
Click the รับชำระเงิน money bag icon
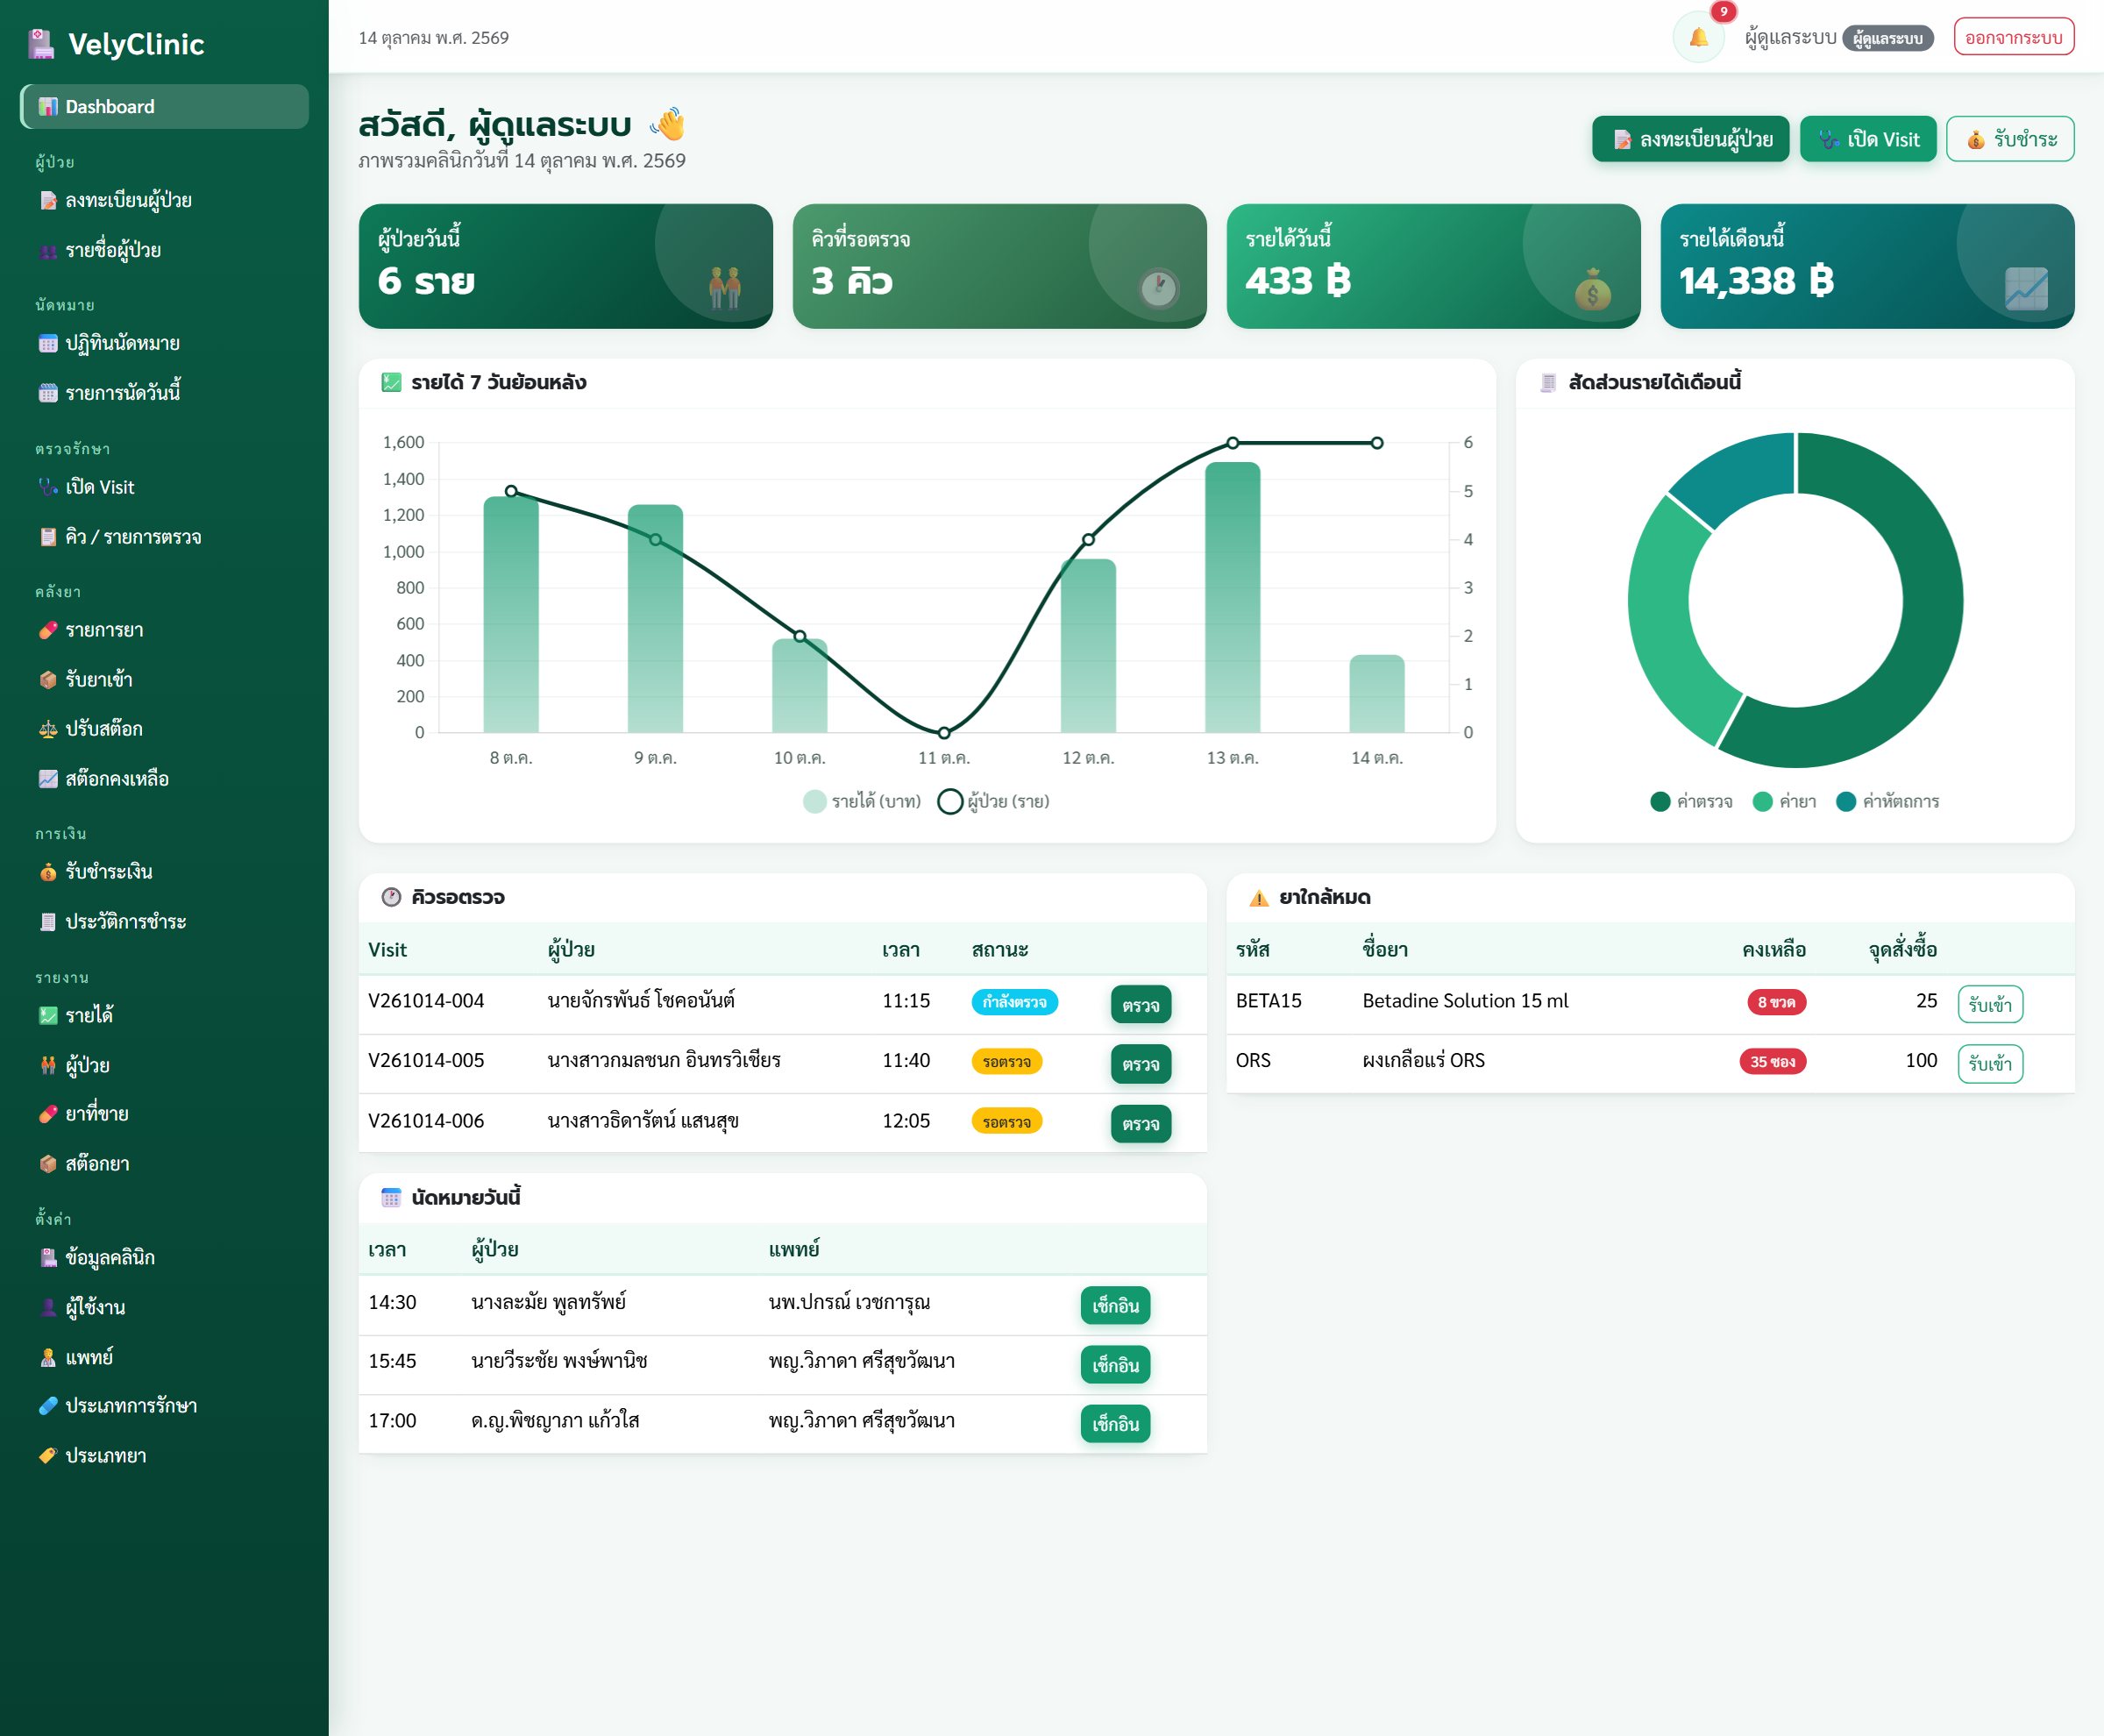48,872
